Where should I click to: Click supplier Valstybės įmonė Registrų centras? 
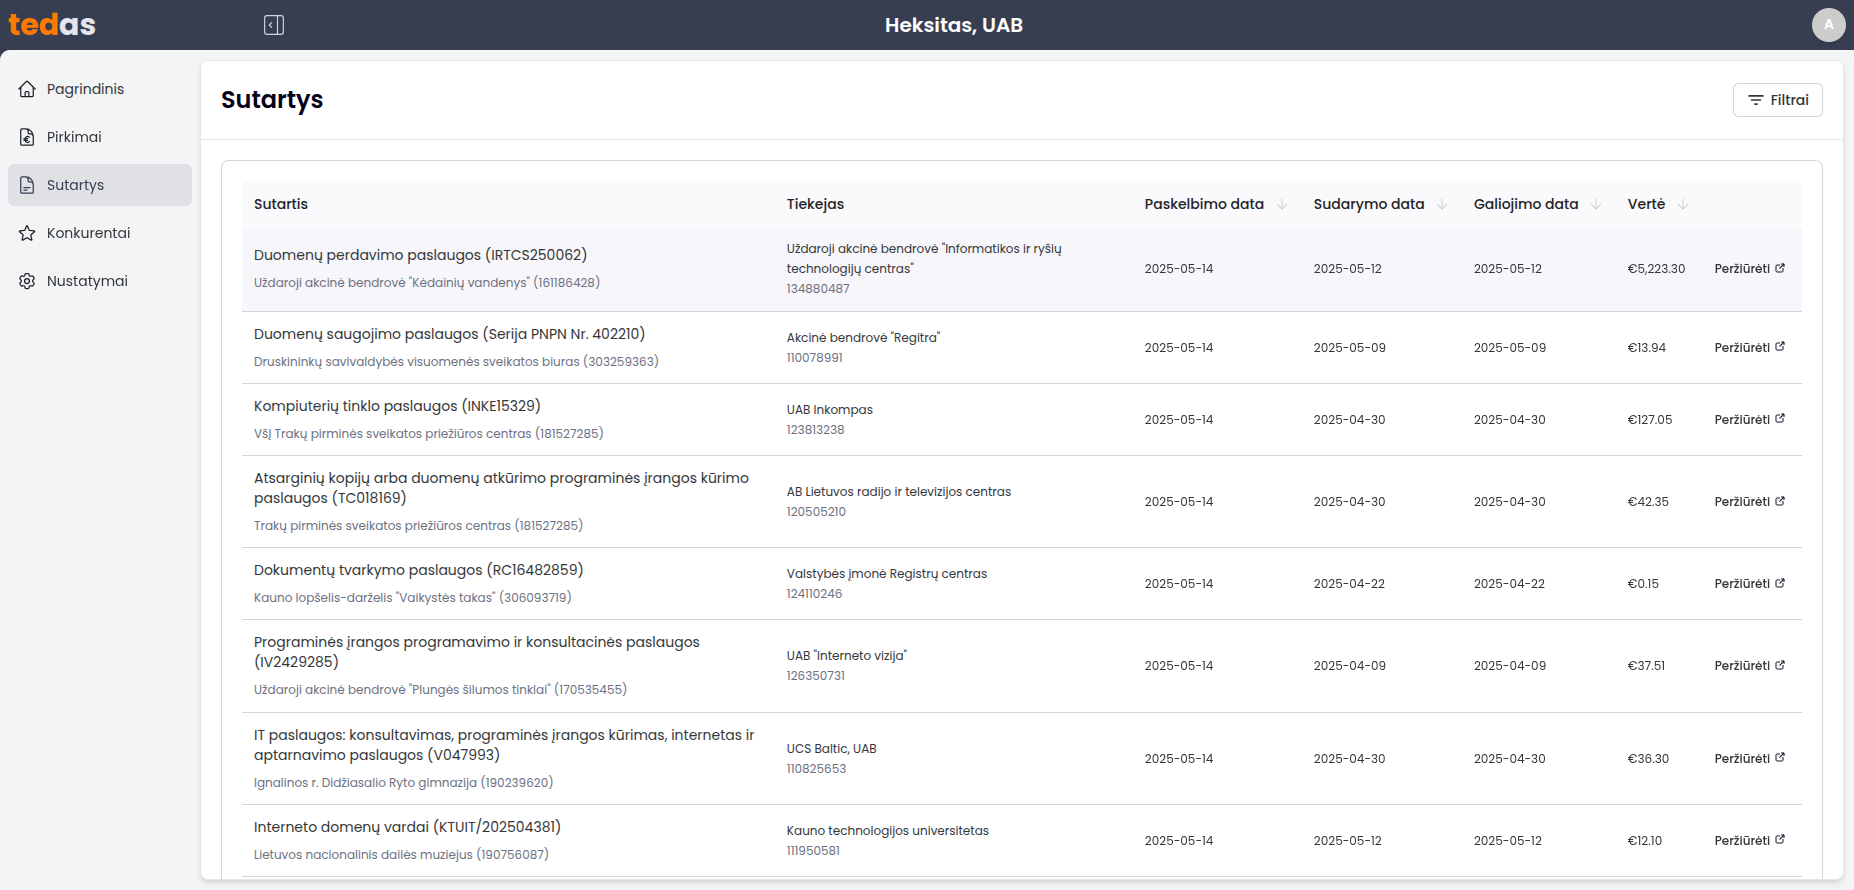pos(886,574)
